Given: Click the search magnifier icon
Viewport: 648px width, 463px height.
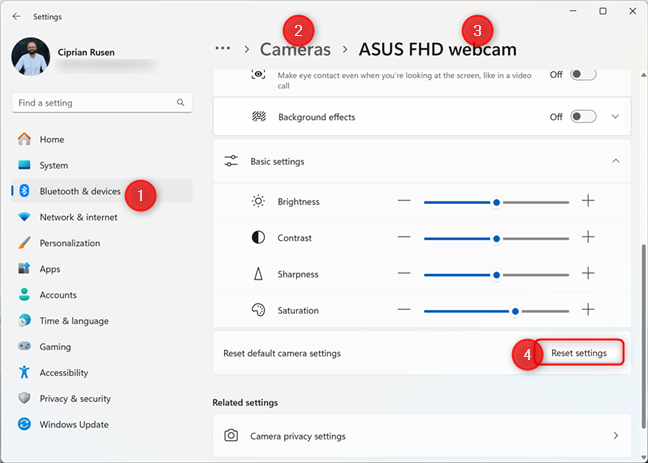Looking at the screenshot, I should point(180,103).
